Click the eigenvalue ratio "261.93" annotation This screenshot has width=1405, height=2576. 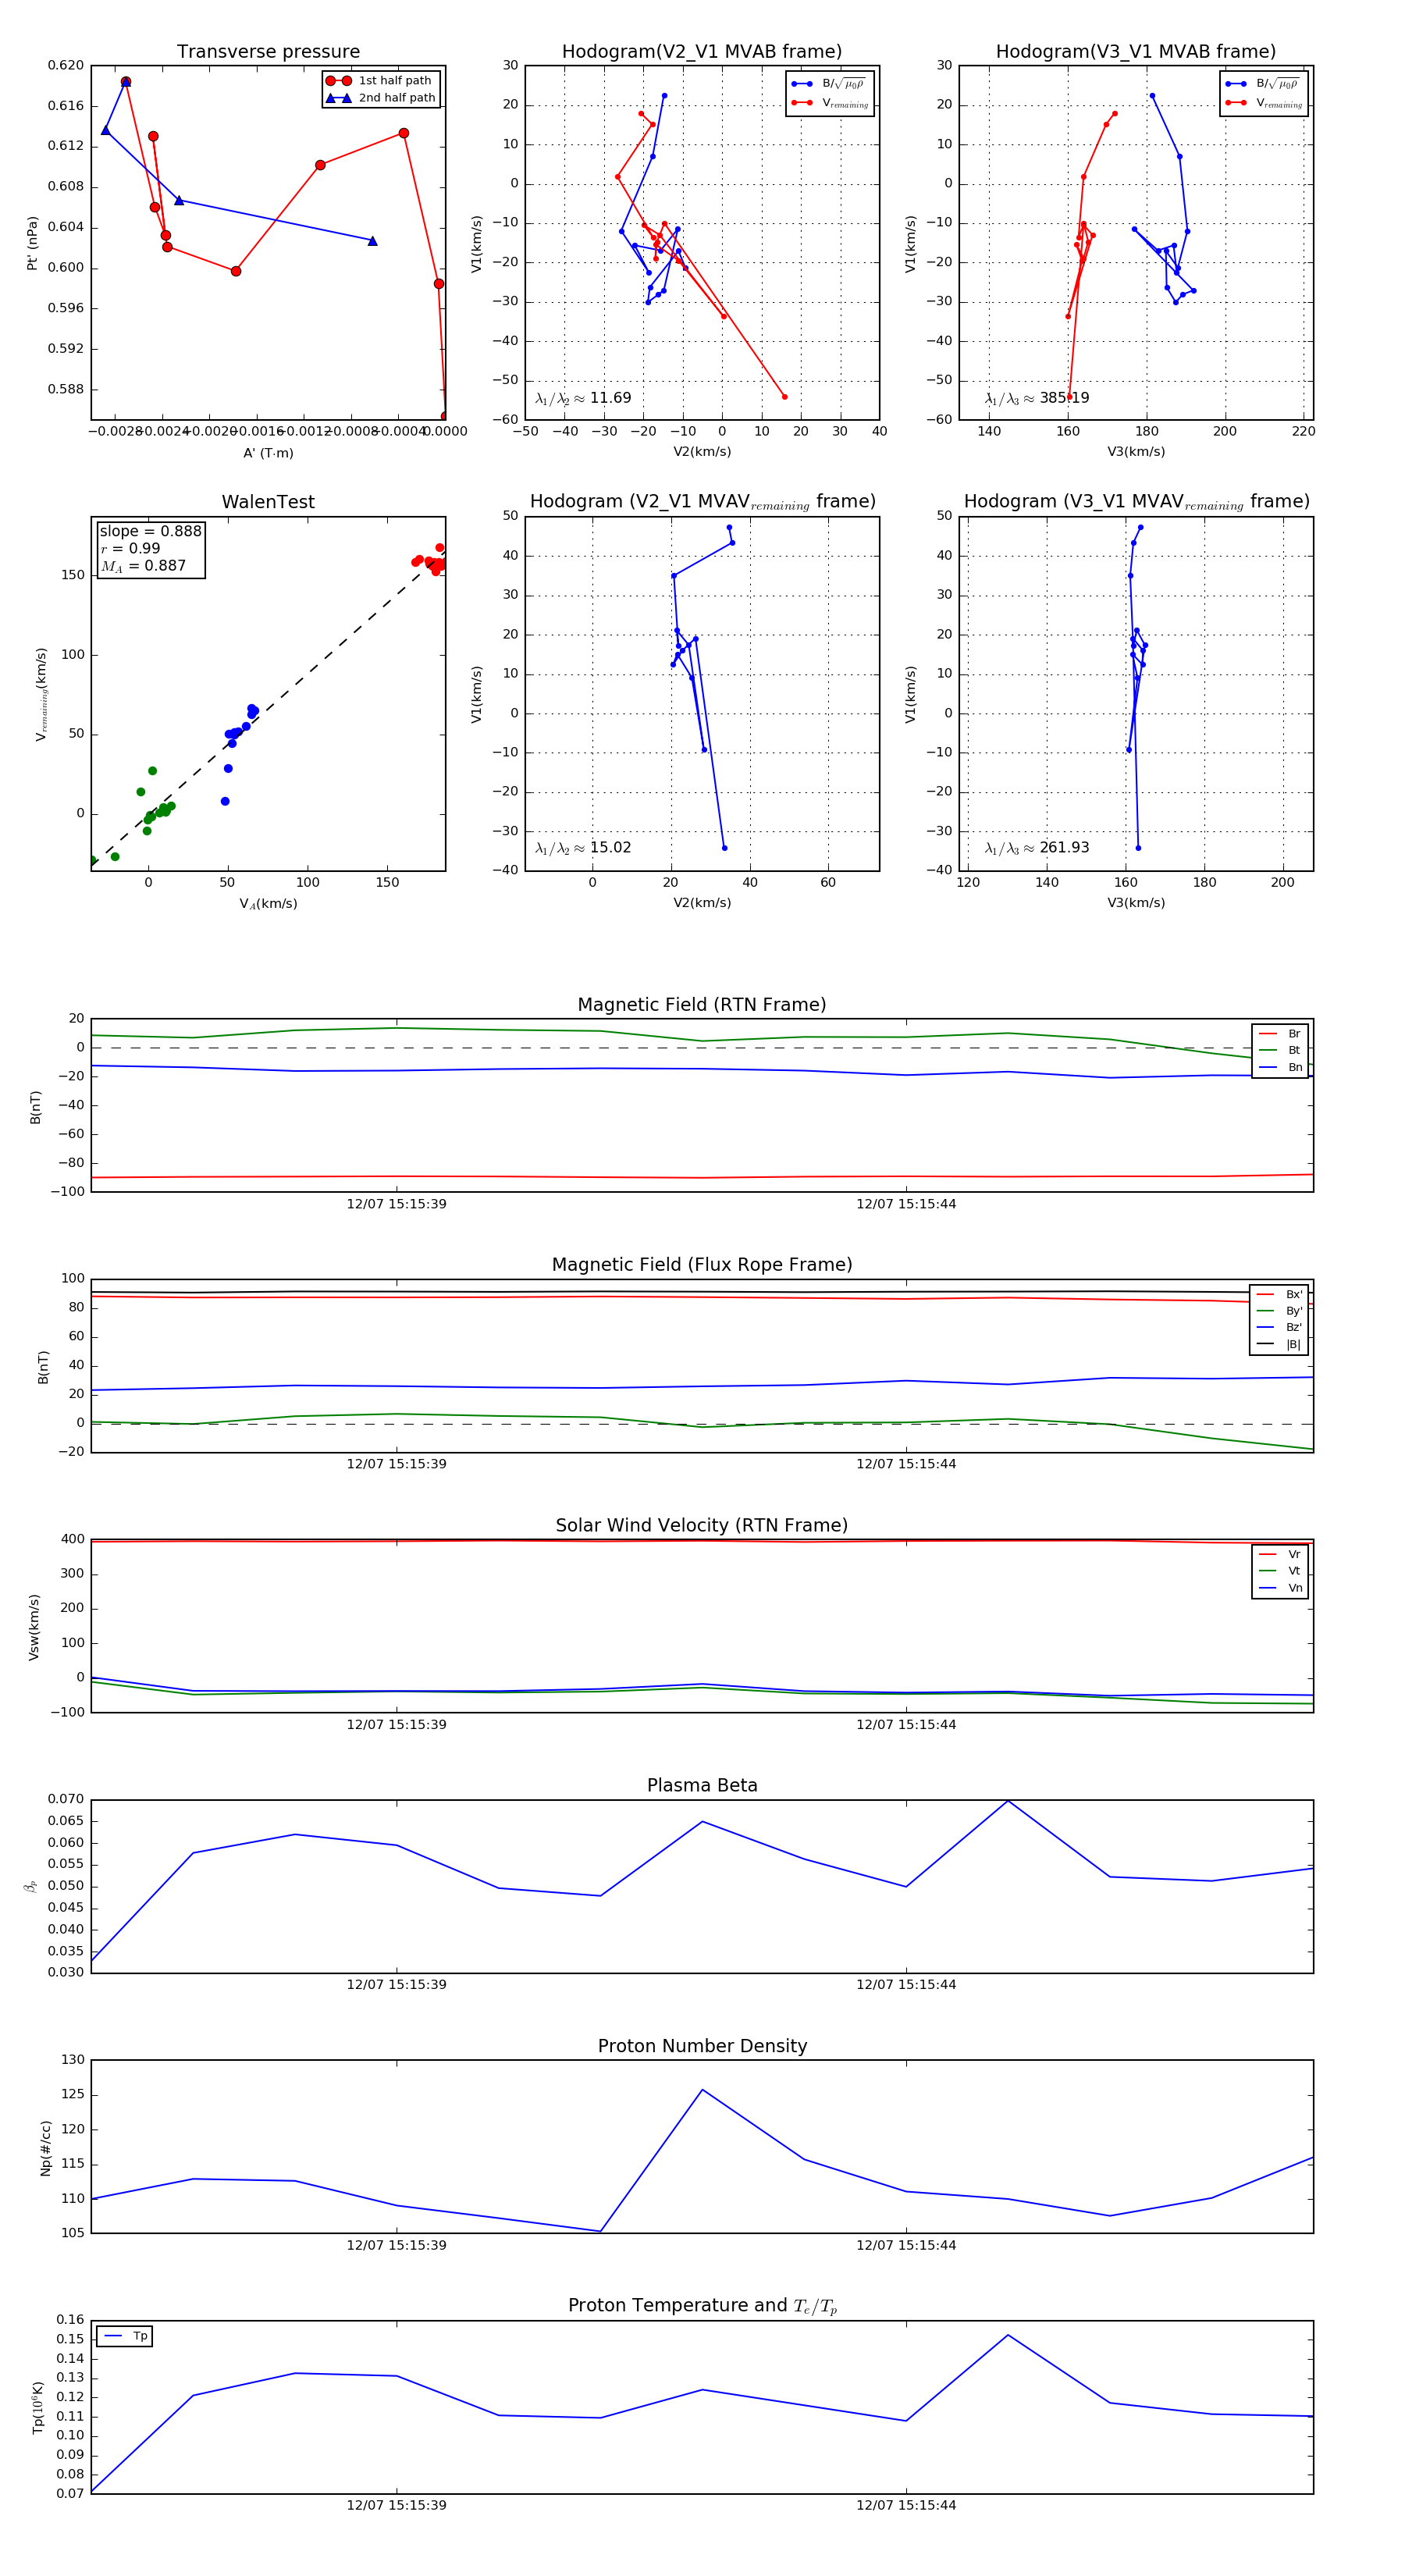click(x=1037, y=848)
